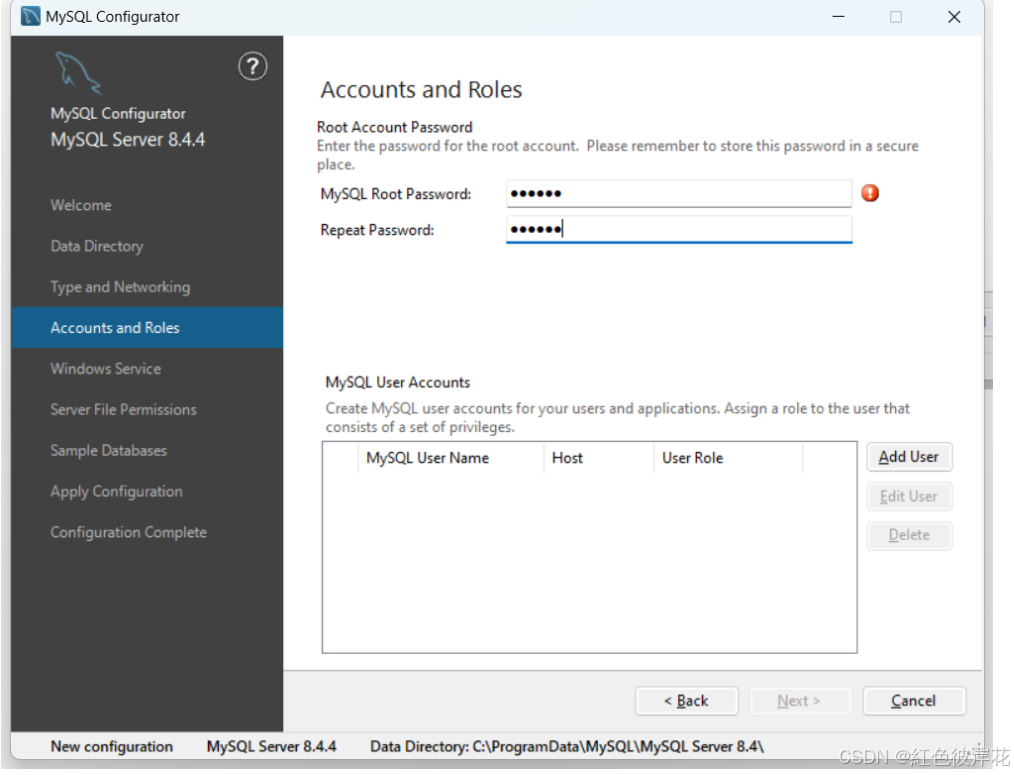The image size is (1014, 775).
Task: Click the red password warning icon
Action: (x=870, y=193)
